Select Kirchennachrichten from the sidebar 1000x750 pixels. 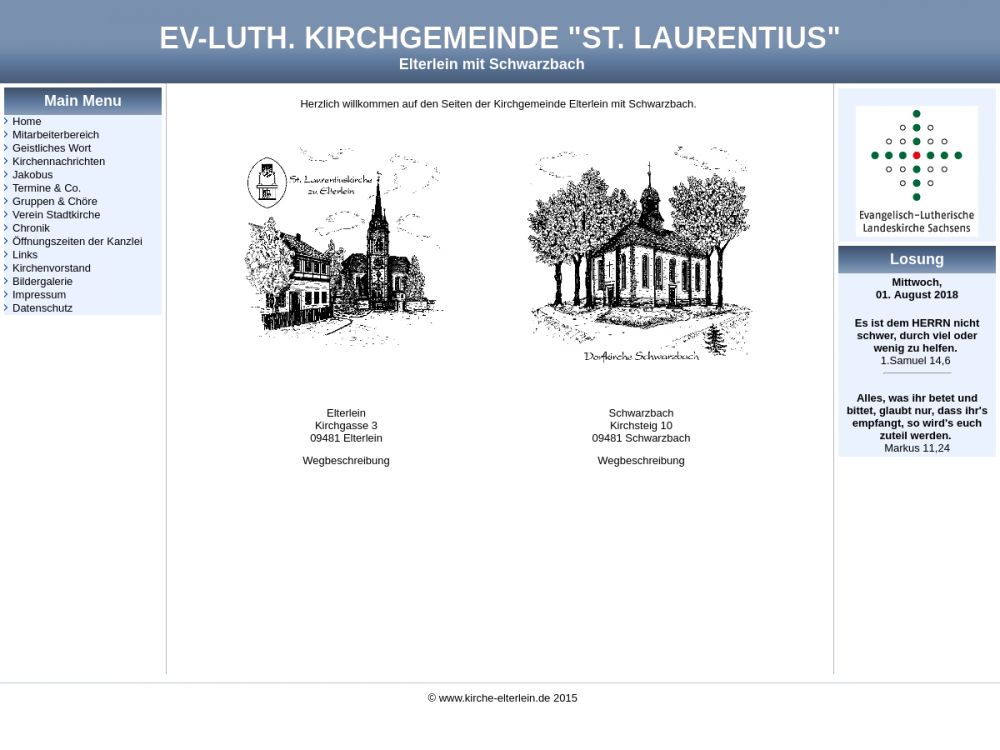tap(58, 161)
